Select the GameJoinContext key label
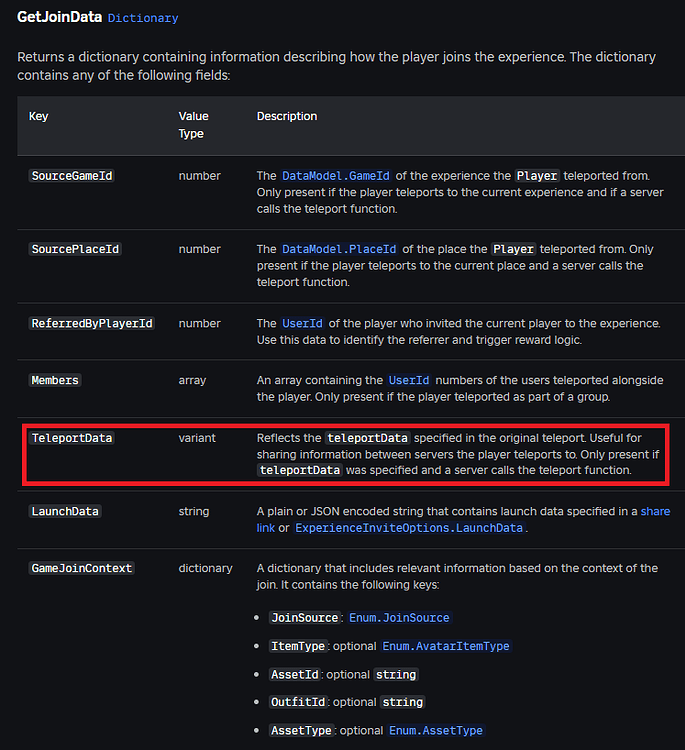The height and width of the screenshot is (750, 685). click(82, 568)
